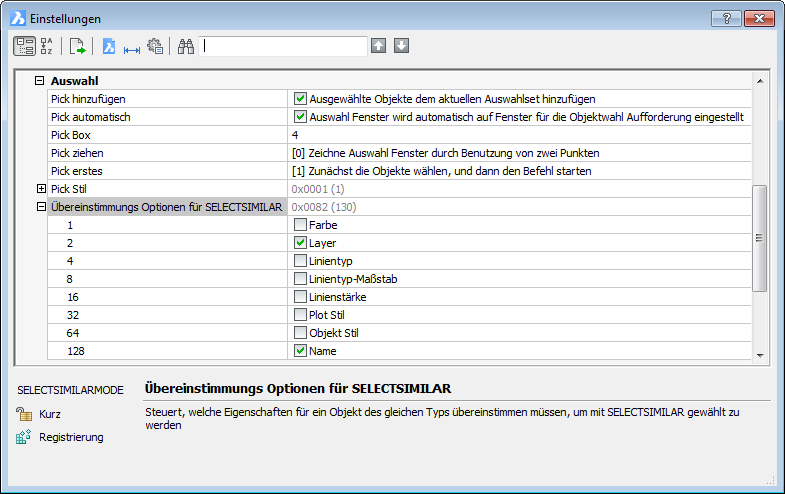Click the alphabetical sort icon
This screenshot has height=494, width=785.
[x=47, y=46]
